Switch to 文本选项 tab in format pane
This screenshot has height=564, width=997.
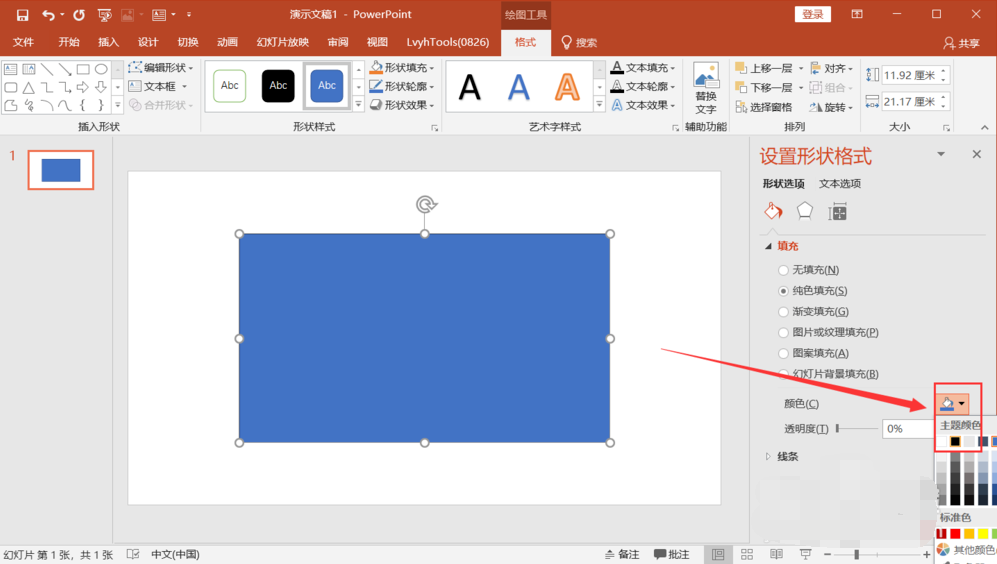(x=839, y=184)
